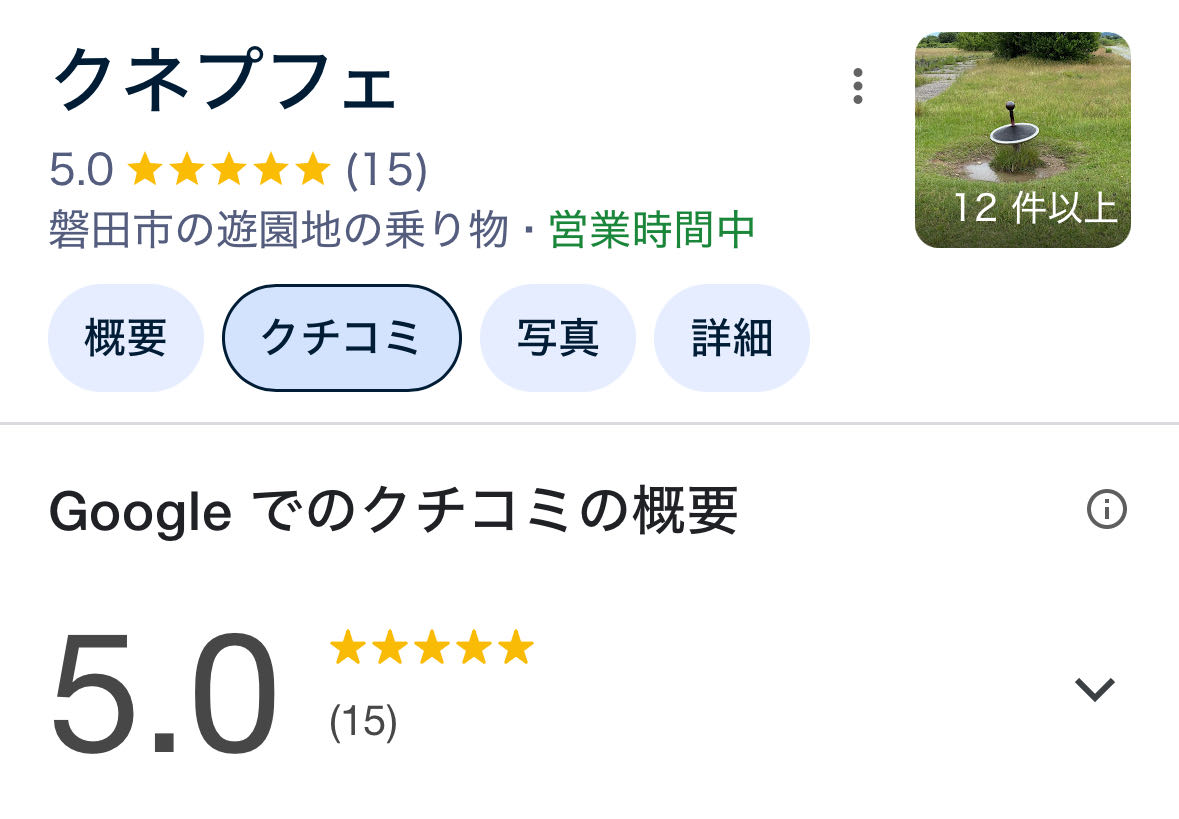
Task: Open the (15) review count beside header stars
Action: pos(386,170)
